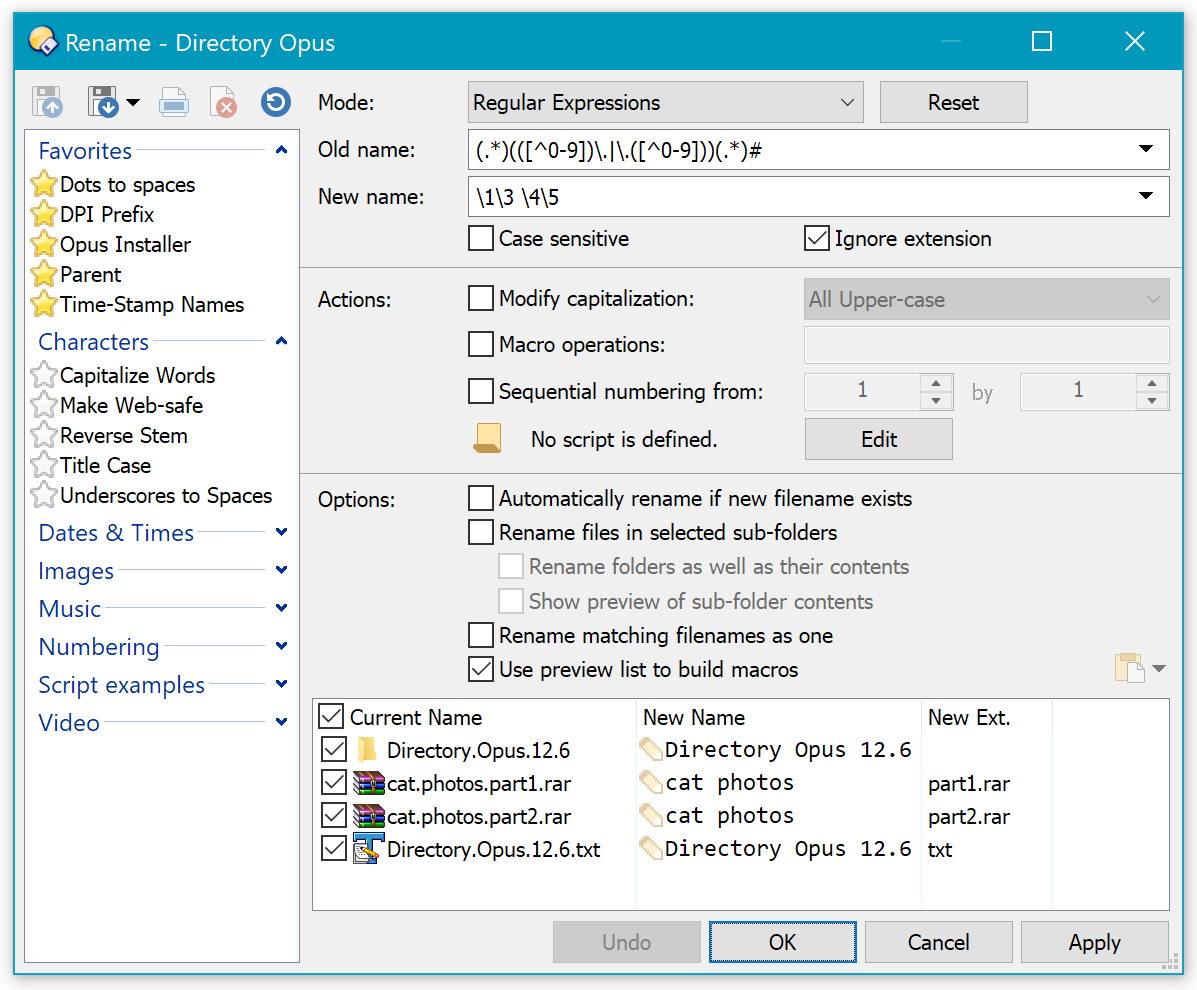The height and width of the screenshot is (990, 1197).
Task: Check Automatically rename if new filename exists
Action: (480, 498)
